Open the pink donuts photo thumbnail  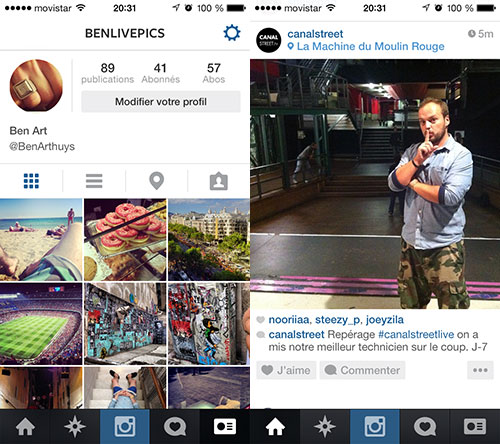(125, 240)
